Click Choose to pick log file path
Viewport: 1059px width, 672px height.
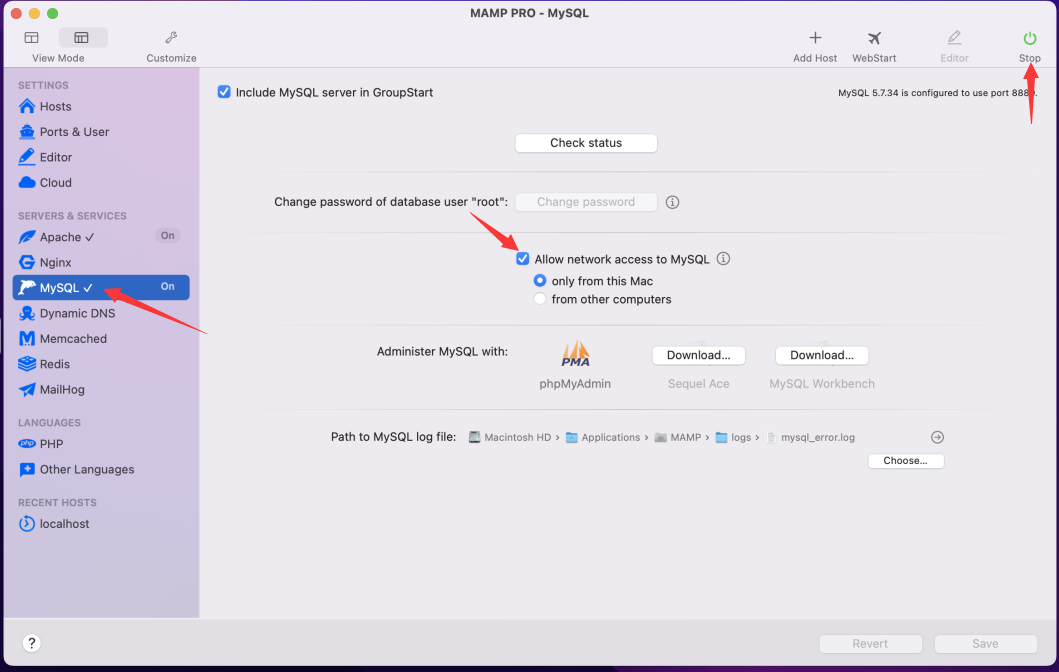(905, 461)
